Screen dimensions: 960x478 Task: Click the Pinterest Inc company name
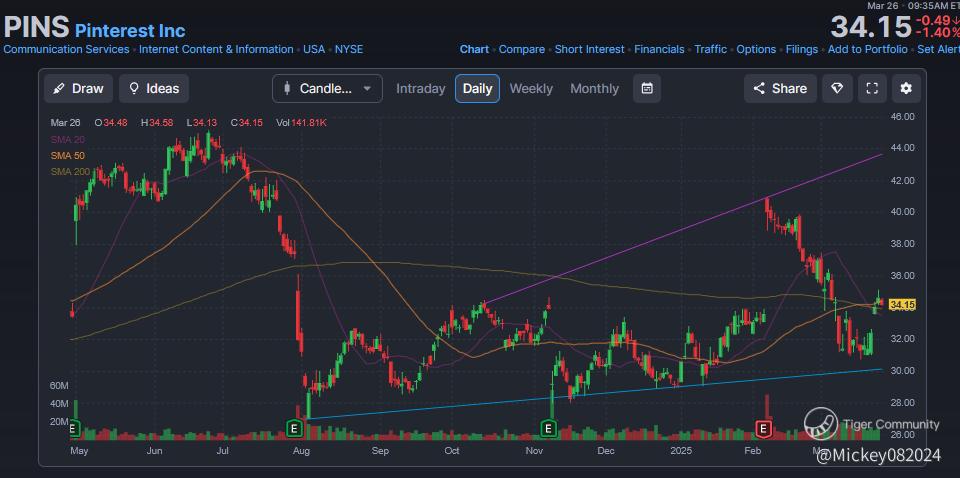[x=130, y=30]
